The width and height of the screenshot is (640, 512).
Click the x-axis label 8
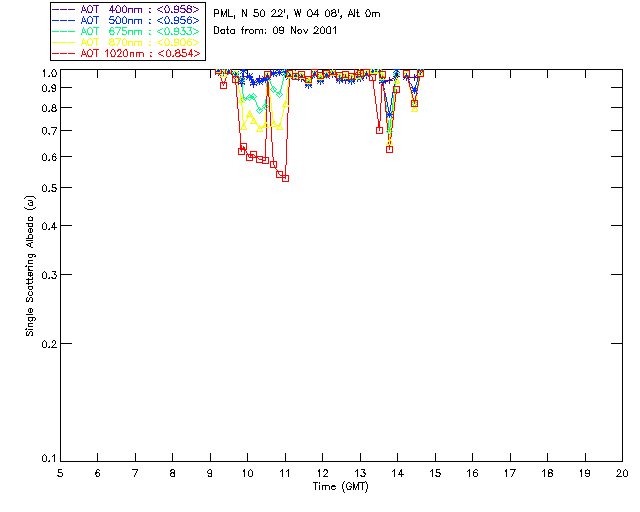[172, 473]
